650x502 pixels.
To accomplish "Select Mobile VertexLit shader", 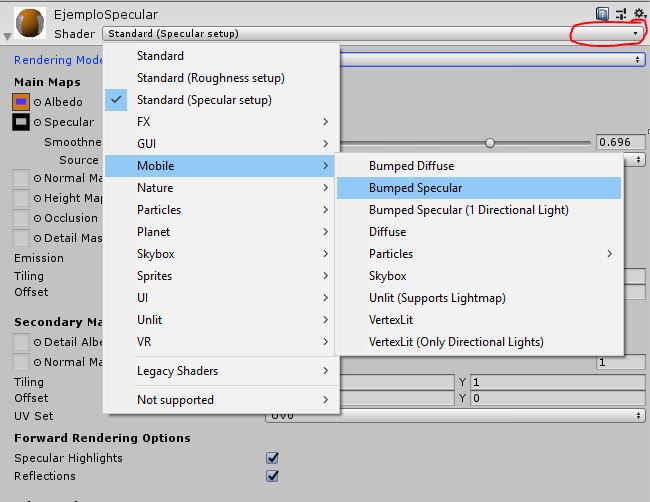I will [x=479, y=320].
